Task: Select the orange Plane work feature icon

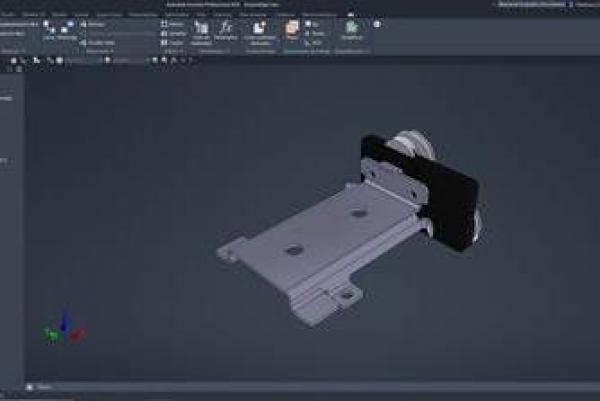Action: [x=292, y=29]
